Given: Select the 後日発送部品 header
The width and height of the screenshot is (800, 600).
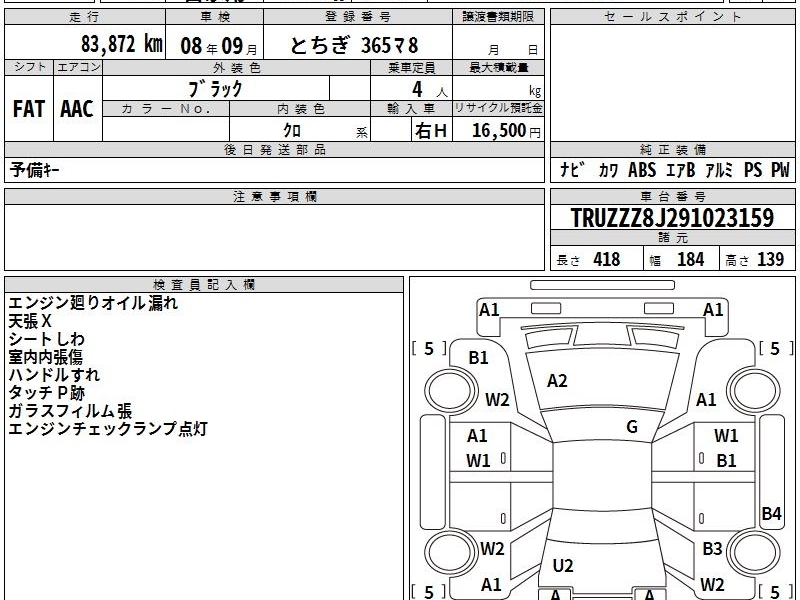Looking at the screenshot, I should (274, 149).
